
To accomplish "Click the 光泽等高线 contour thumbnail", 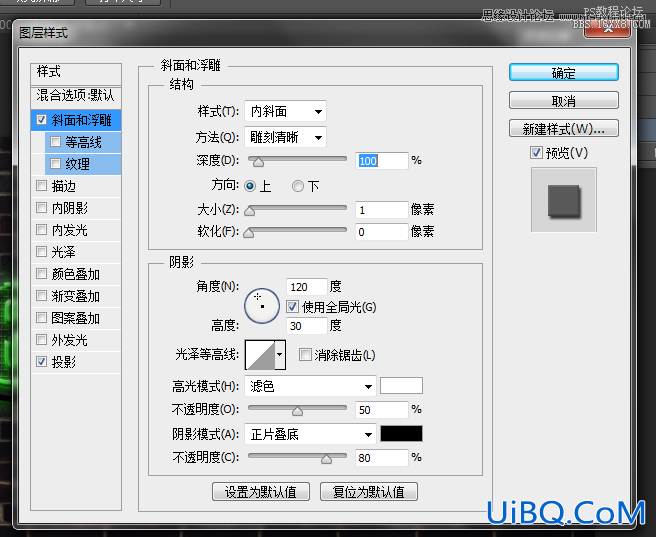I will [x=260, y=355].
